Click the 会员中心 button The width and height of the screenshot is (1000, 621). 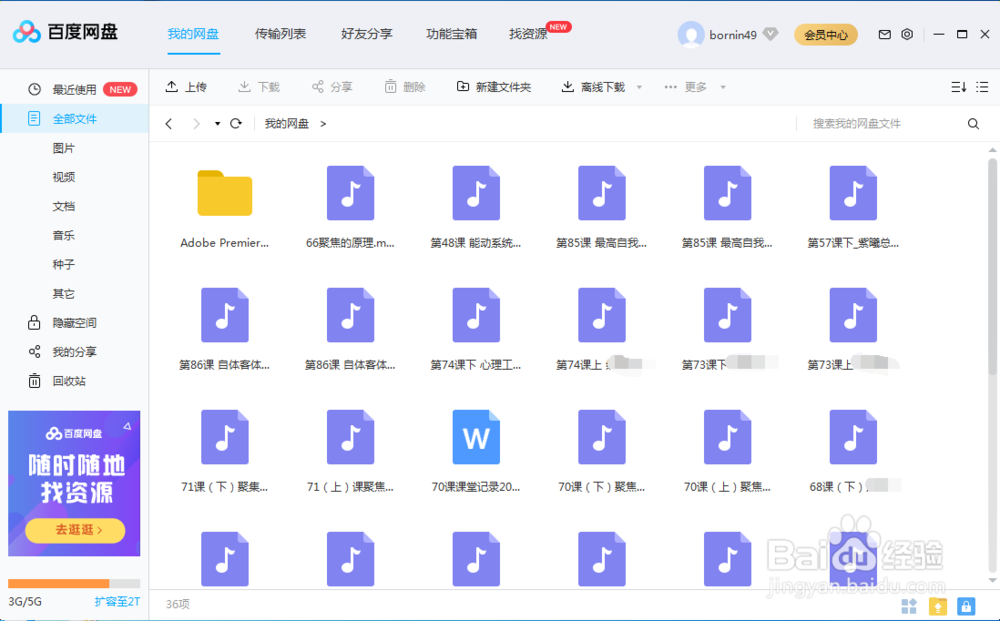click(826, 33)
